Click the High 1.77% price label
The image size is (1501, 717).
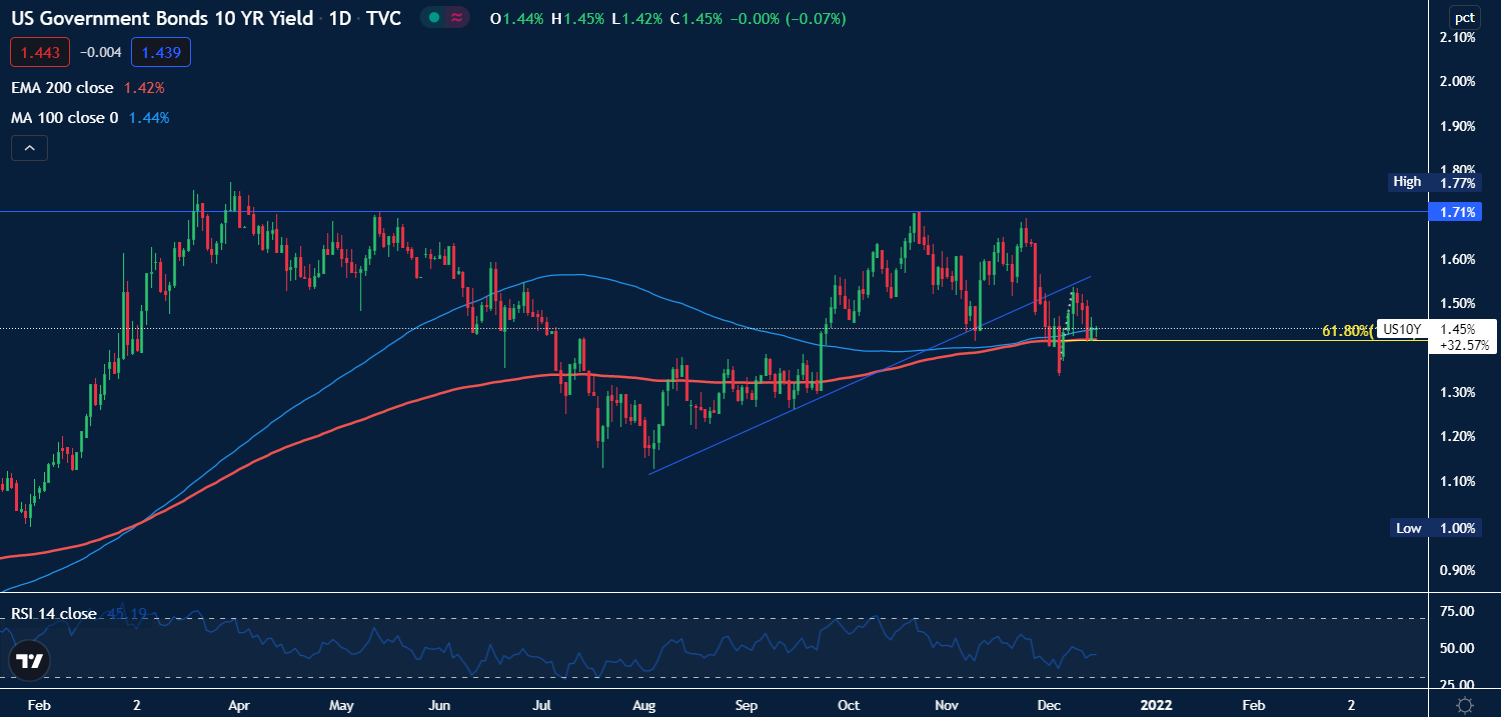coord(1435,182)
